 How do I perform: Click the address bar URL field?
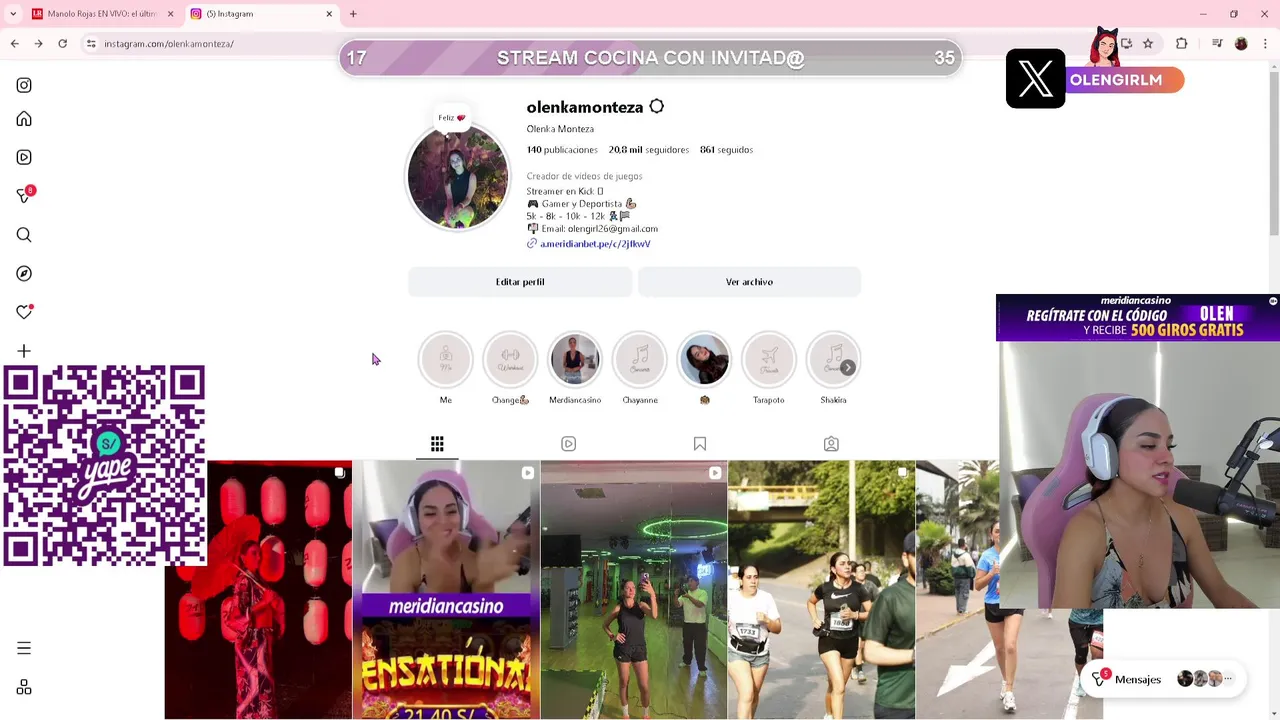tap(600, 44)
